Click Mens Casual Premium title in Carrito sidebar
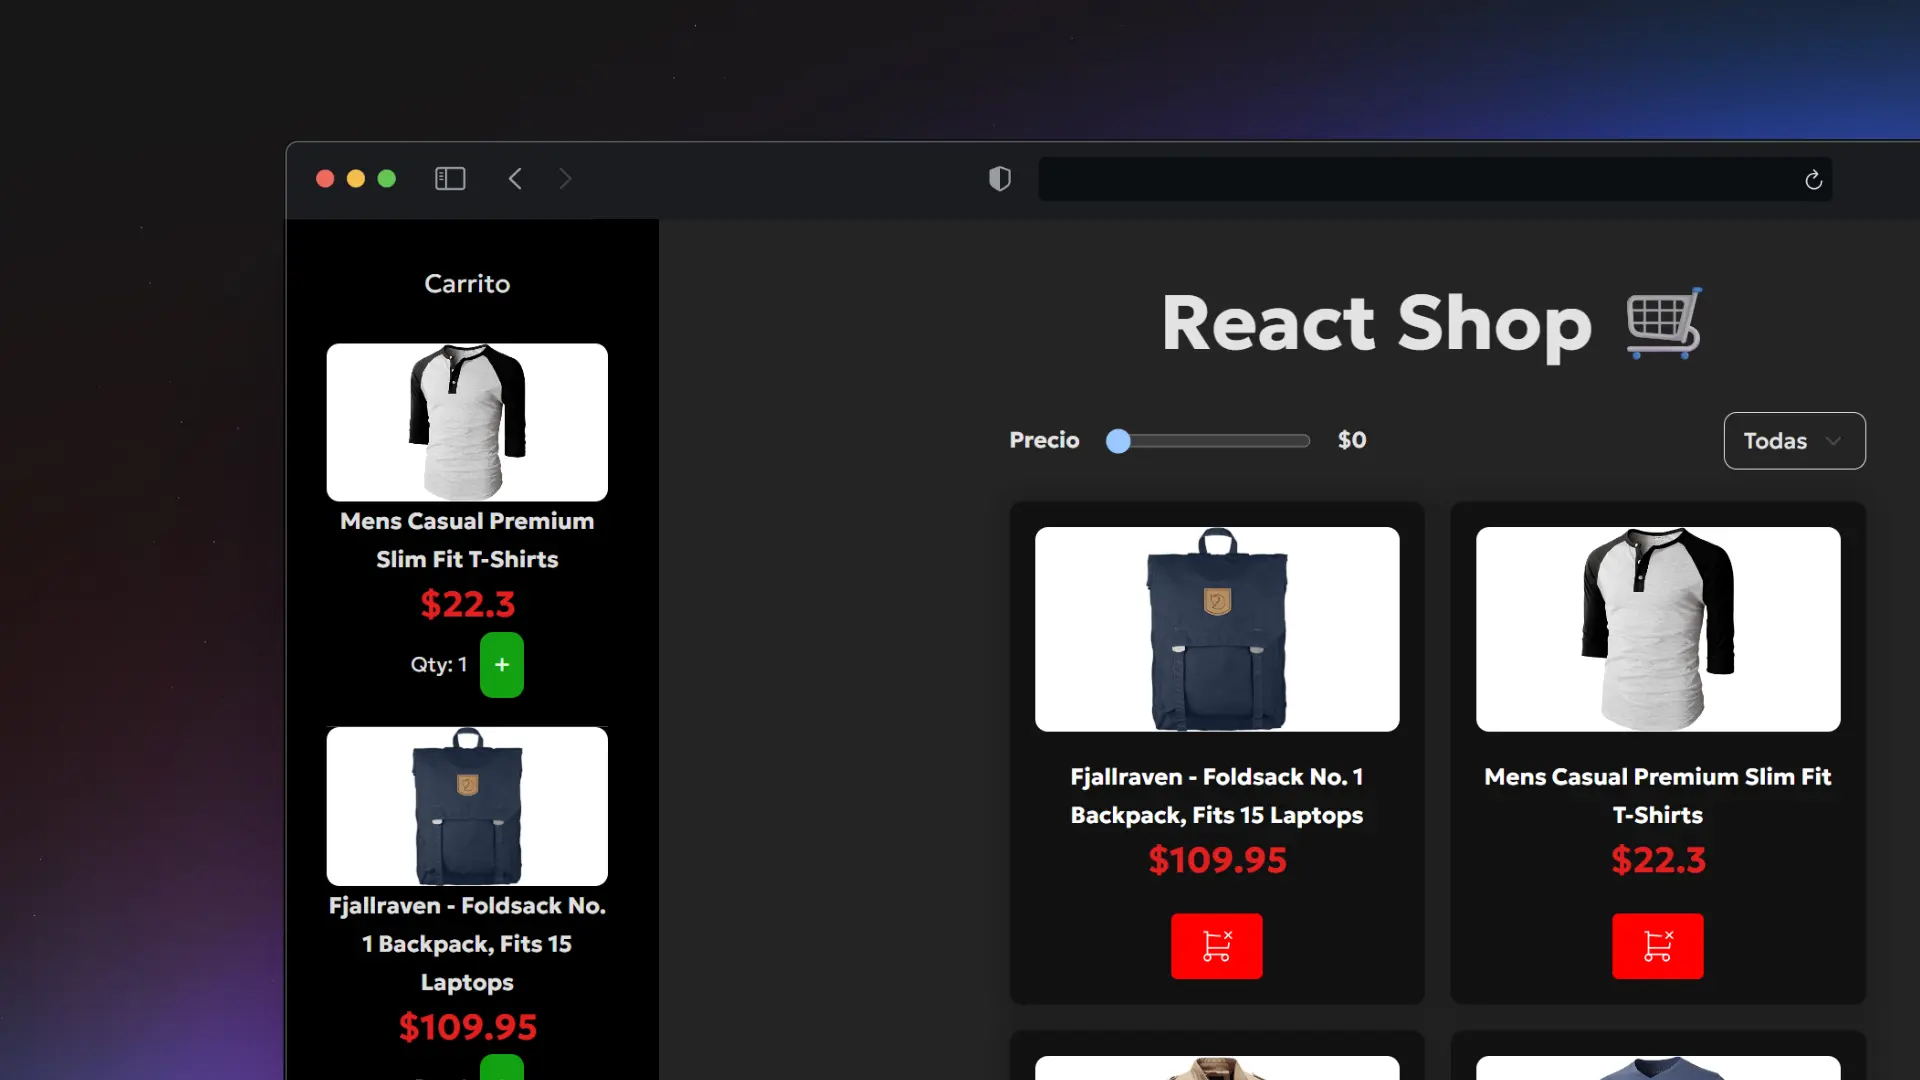Viewport: 1920px width, 1080px height. (467, 540)
